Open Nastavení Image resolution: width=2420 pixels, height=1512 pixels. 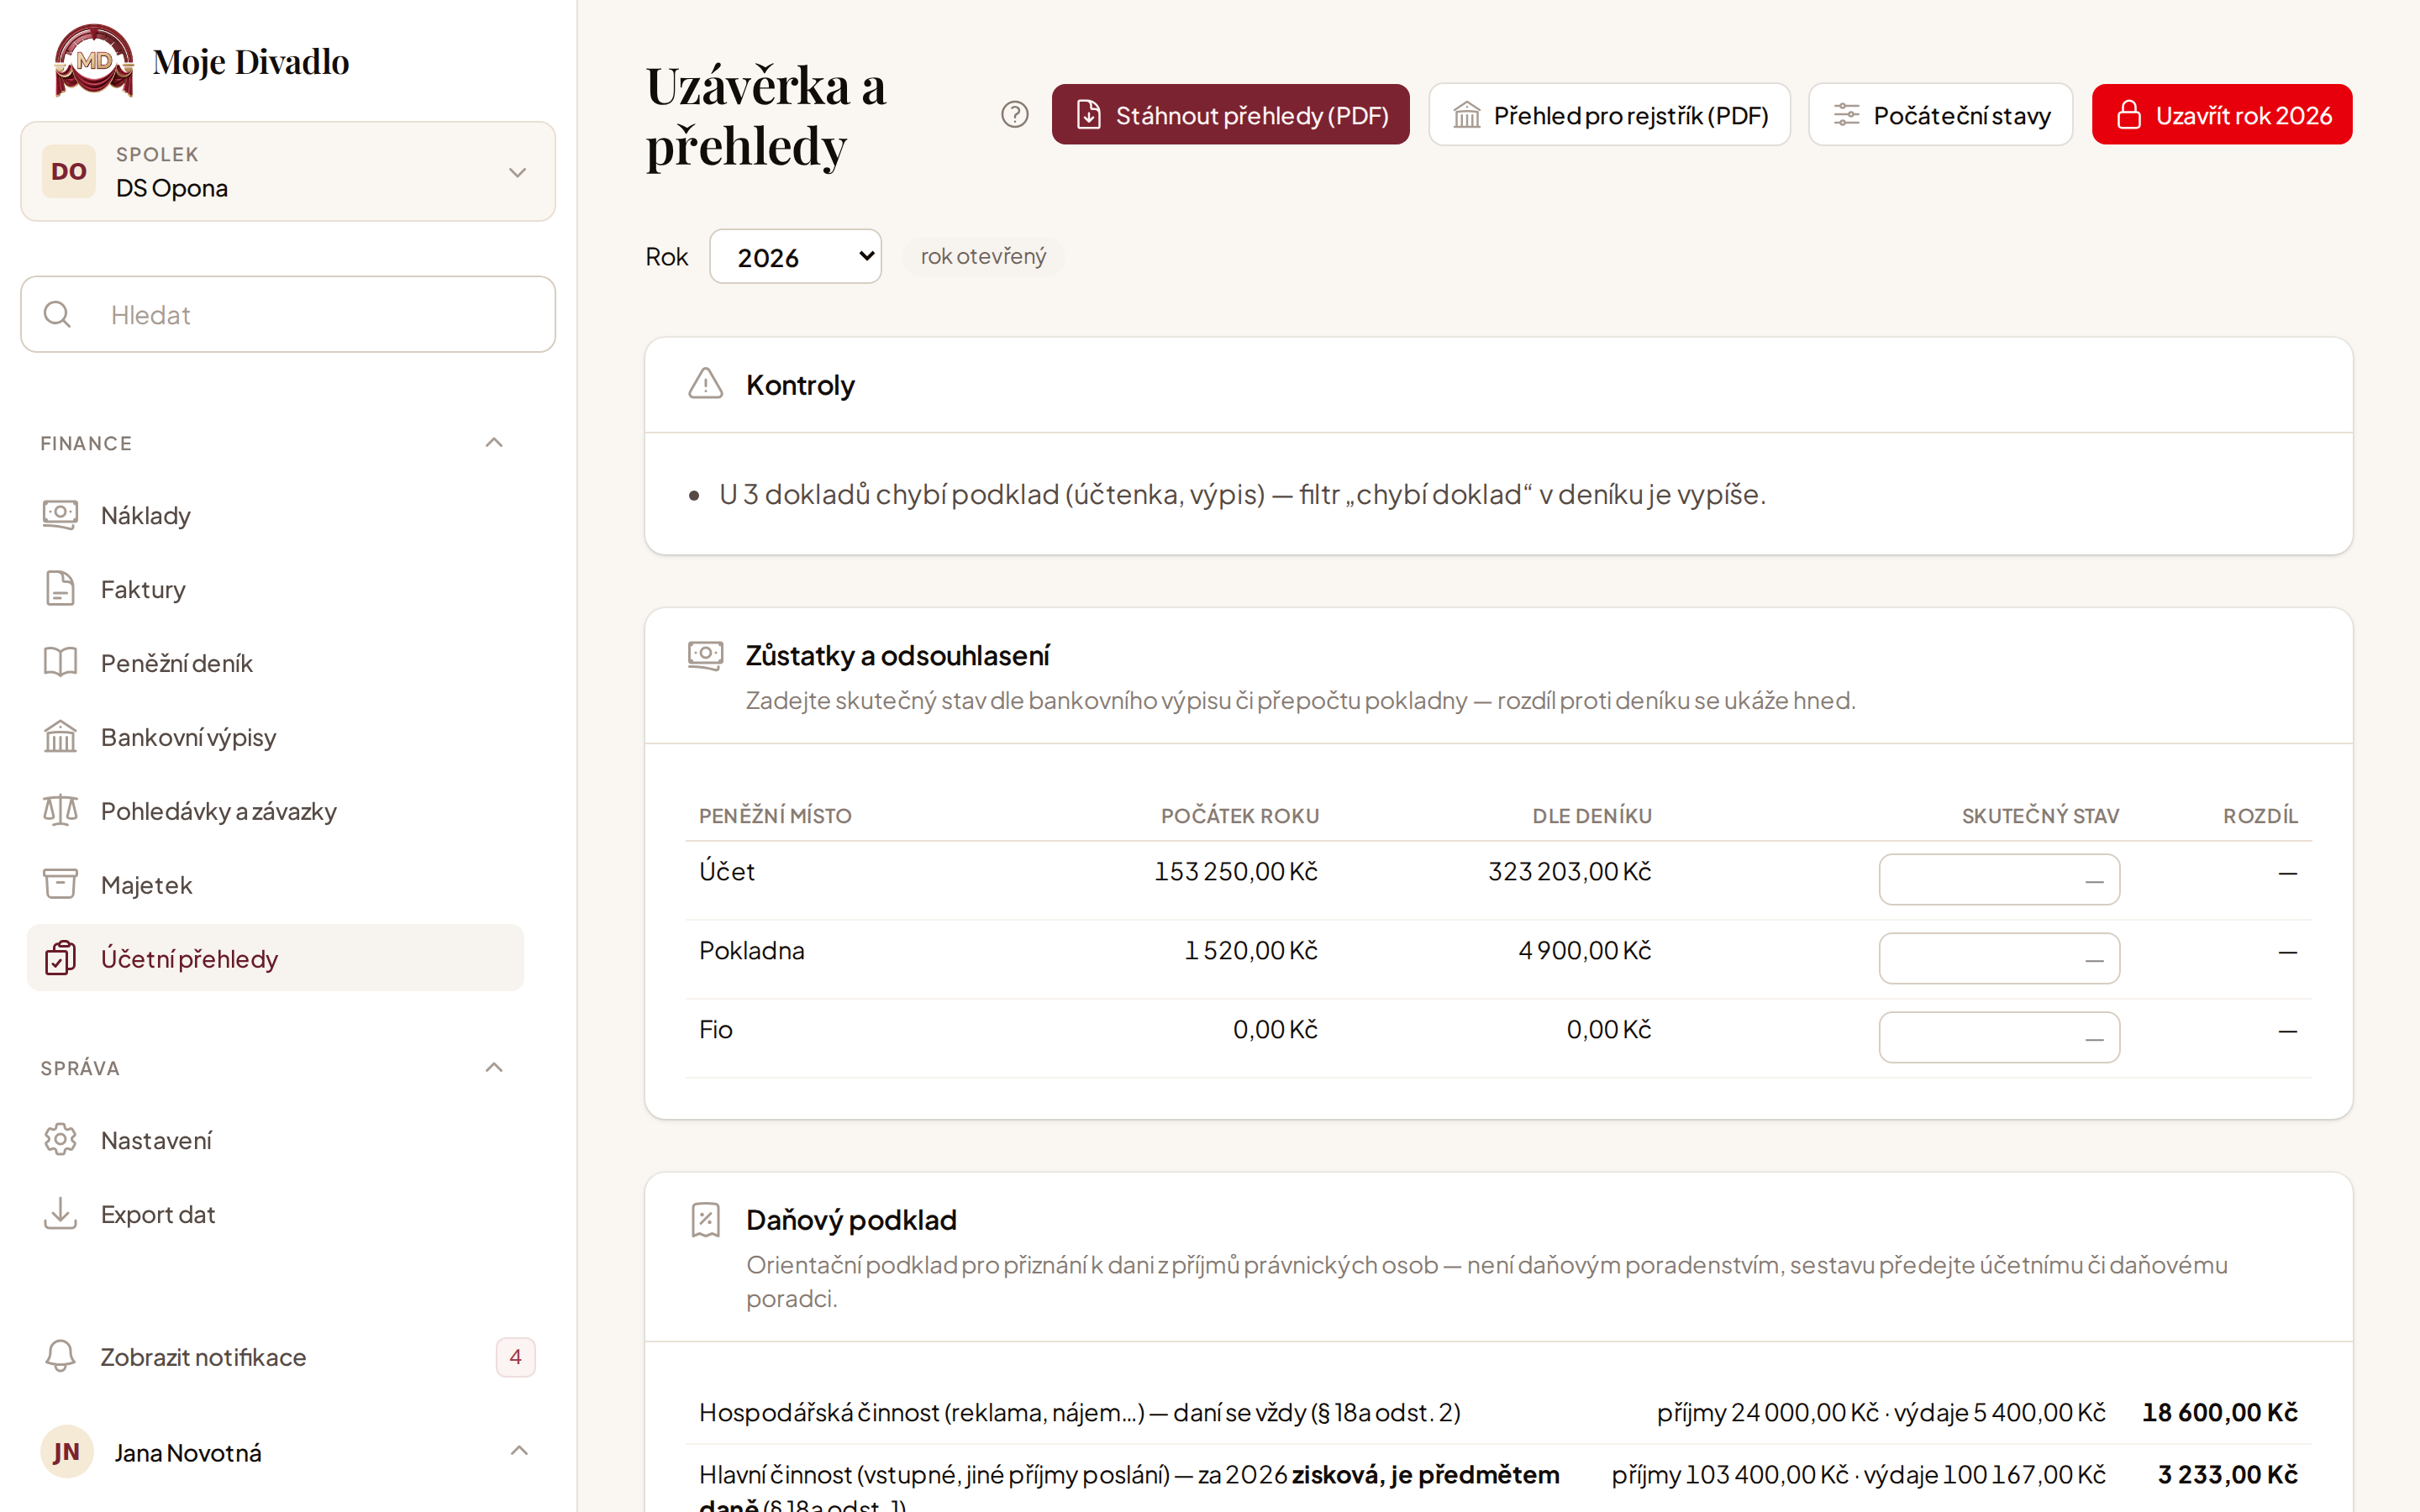[276, 1140]
